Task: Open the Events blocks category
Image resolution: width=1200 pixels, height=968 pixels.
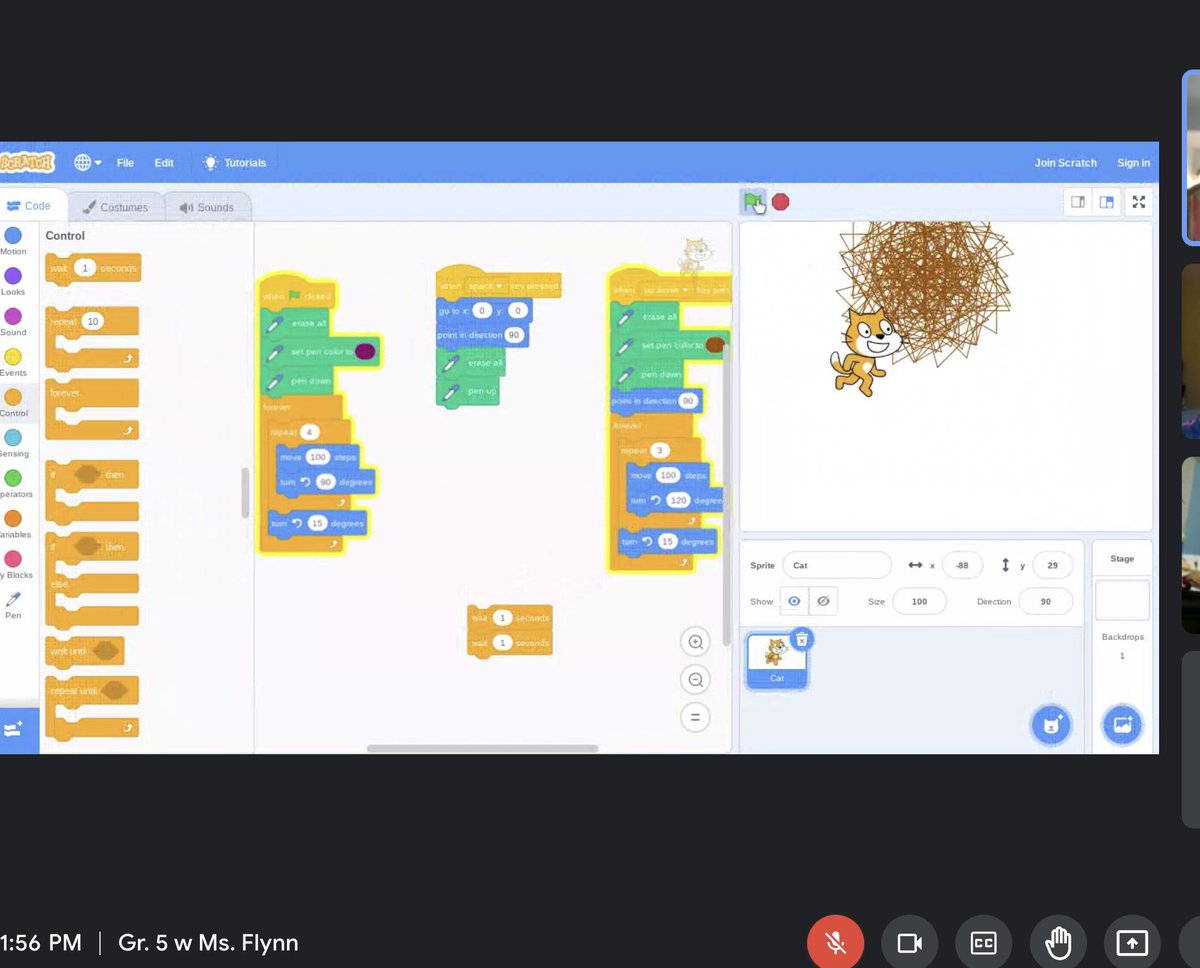Action: coord(14,360)
